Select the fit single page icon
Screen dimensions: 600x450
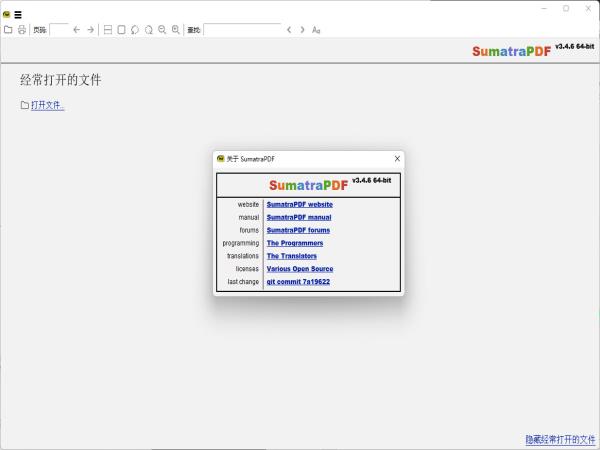coord(121,29)
